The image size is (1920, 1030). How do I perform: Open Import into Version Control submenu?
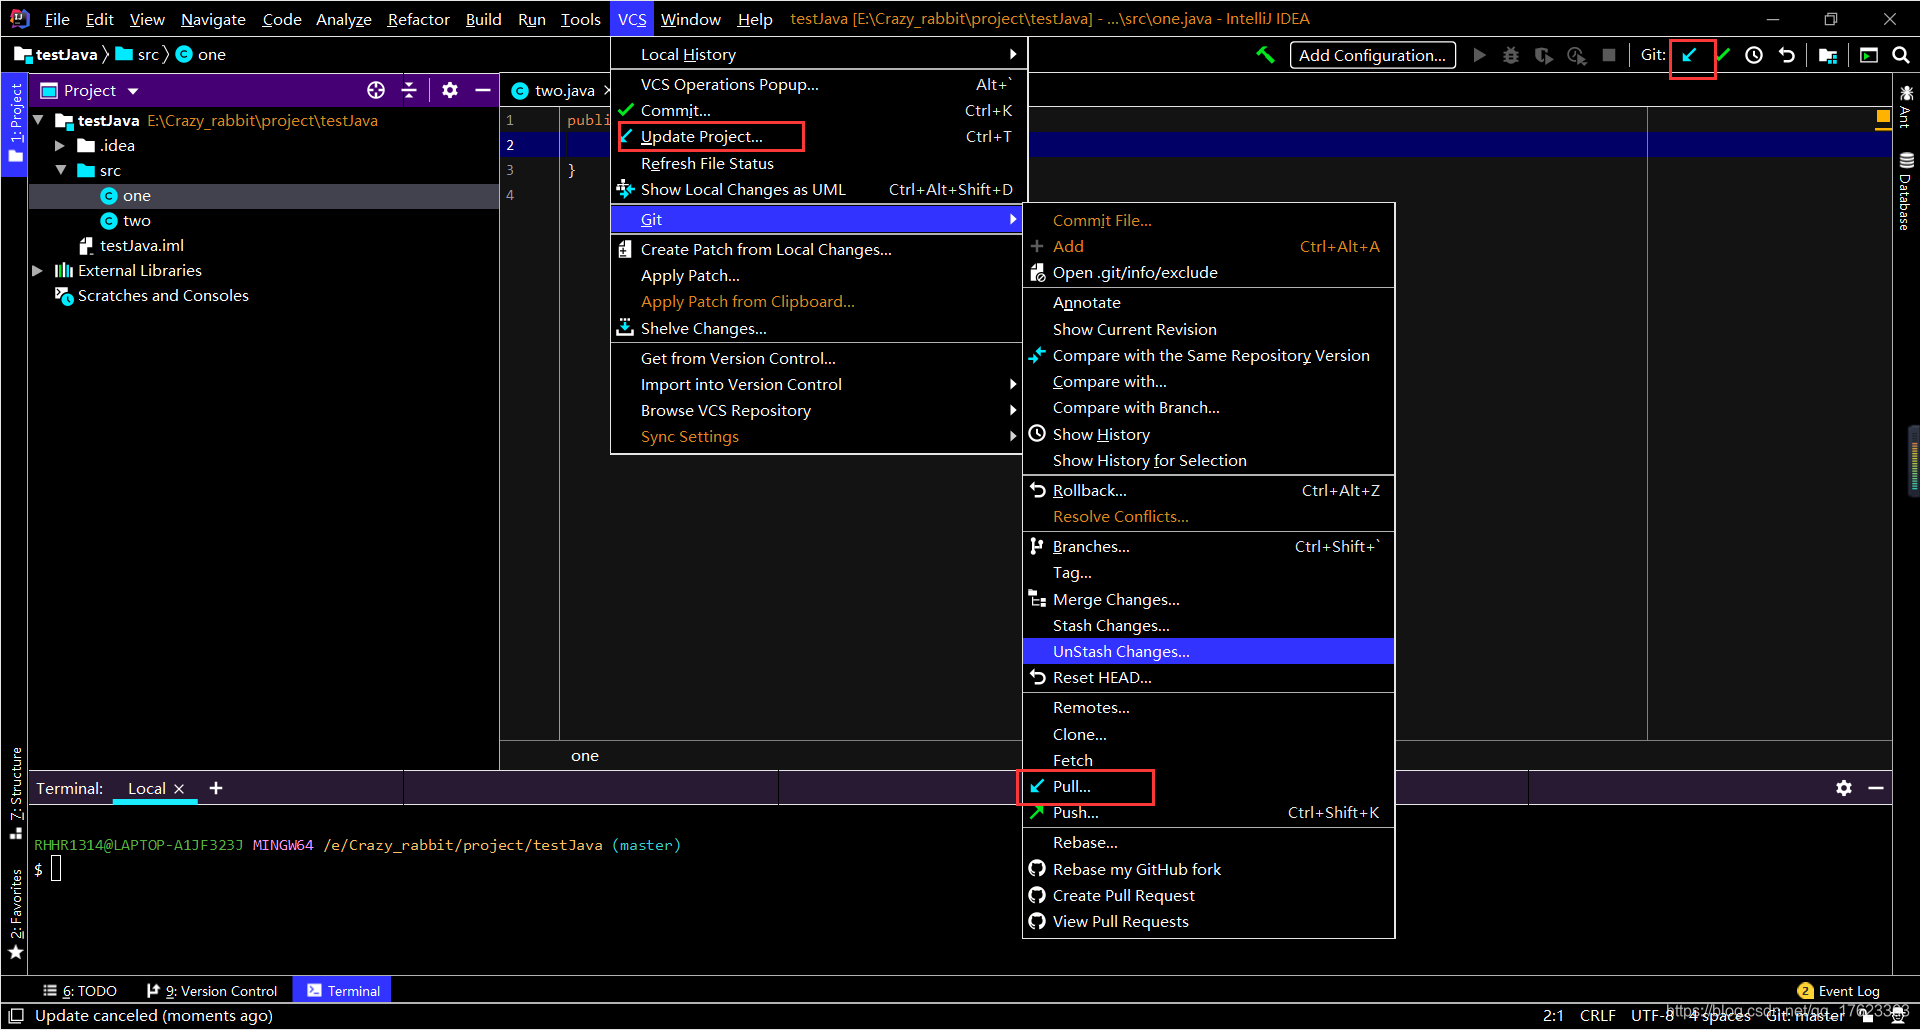(818, 384)
